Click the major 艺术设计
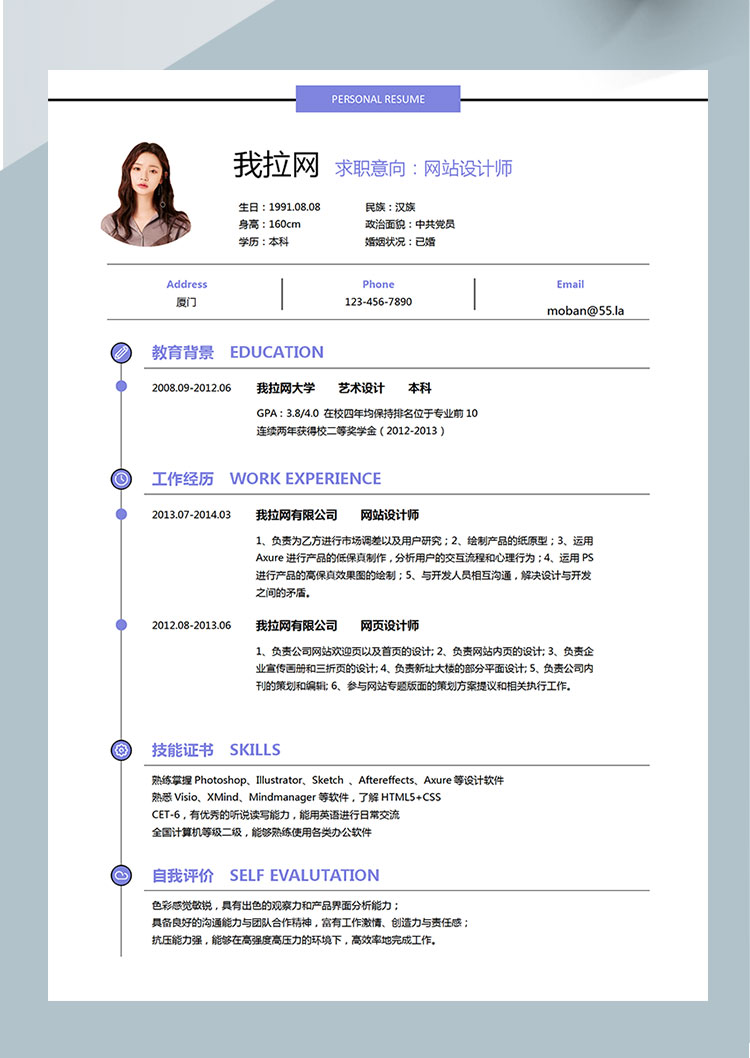This screenshot has height=1058, width=750. click(362, 388)
